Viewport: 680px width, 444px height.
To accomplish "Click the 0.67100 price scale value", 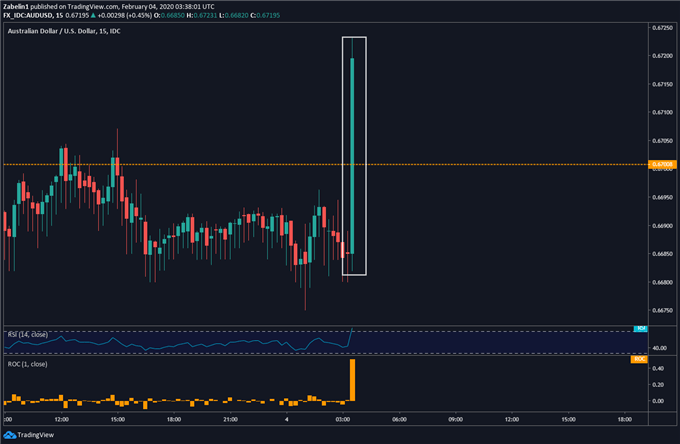I will [662, 112].
